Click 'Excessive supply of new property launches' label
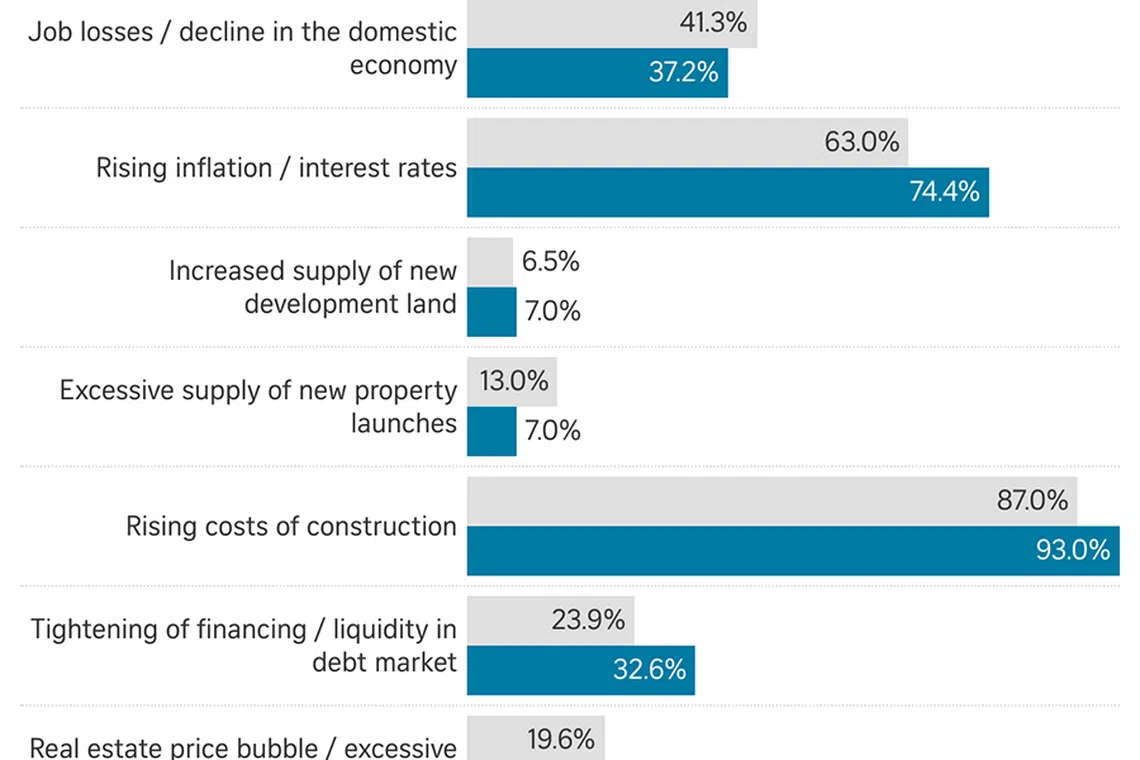1140x760 pixels. [258, 406]
